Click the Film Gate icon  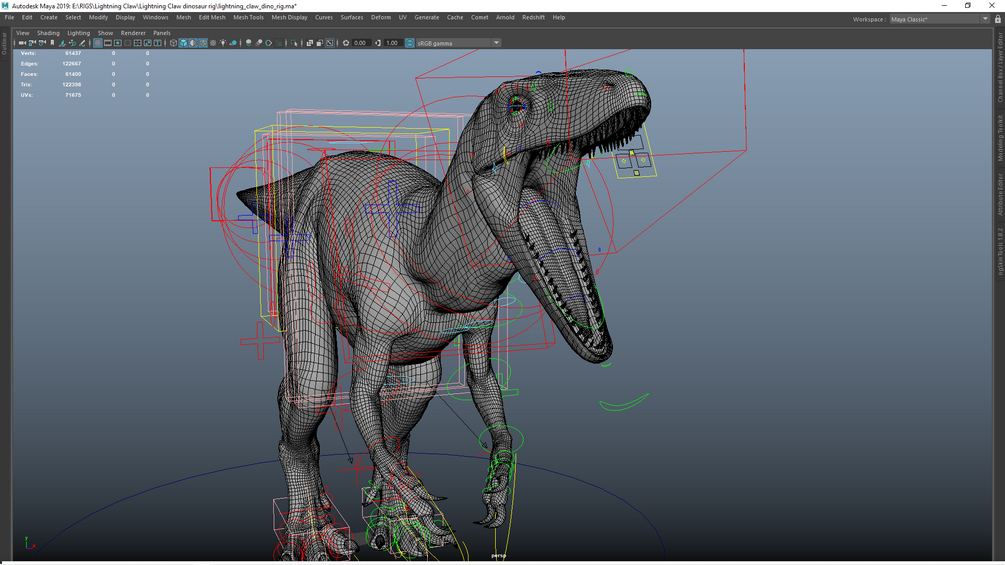pyautogui.click(x=108, y=43)
